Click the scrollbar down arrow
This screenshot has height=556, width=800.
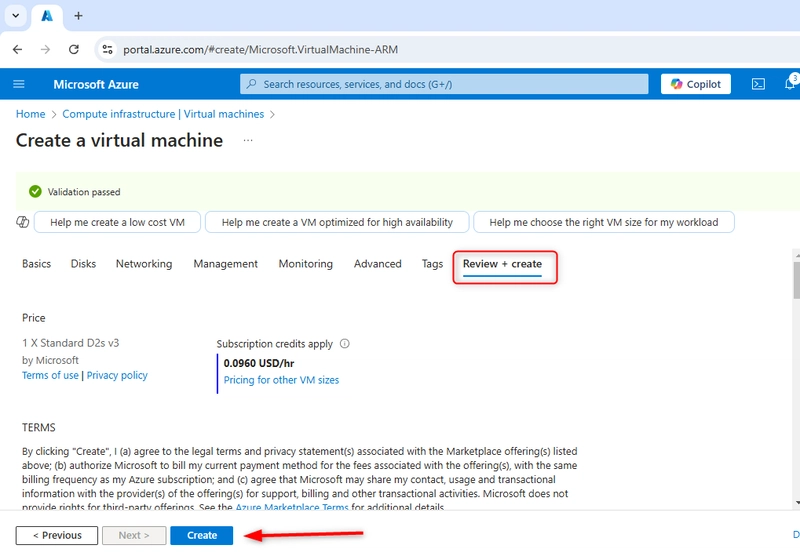[x=796, y=502]
